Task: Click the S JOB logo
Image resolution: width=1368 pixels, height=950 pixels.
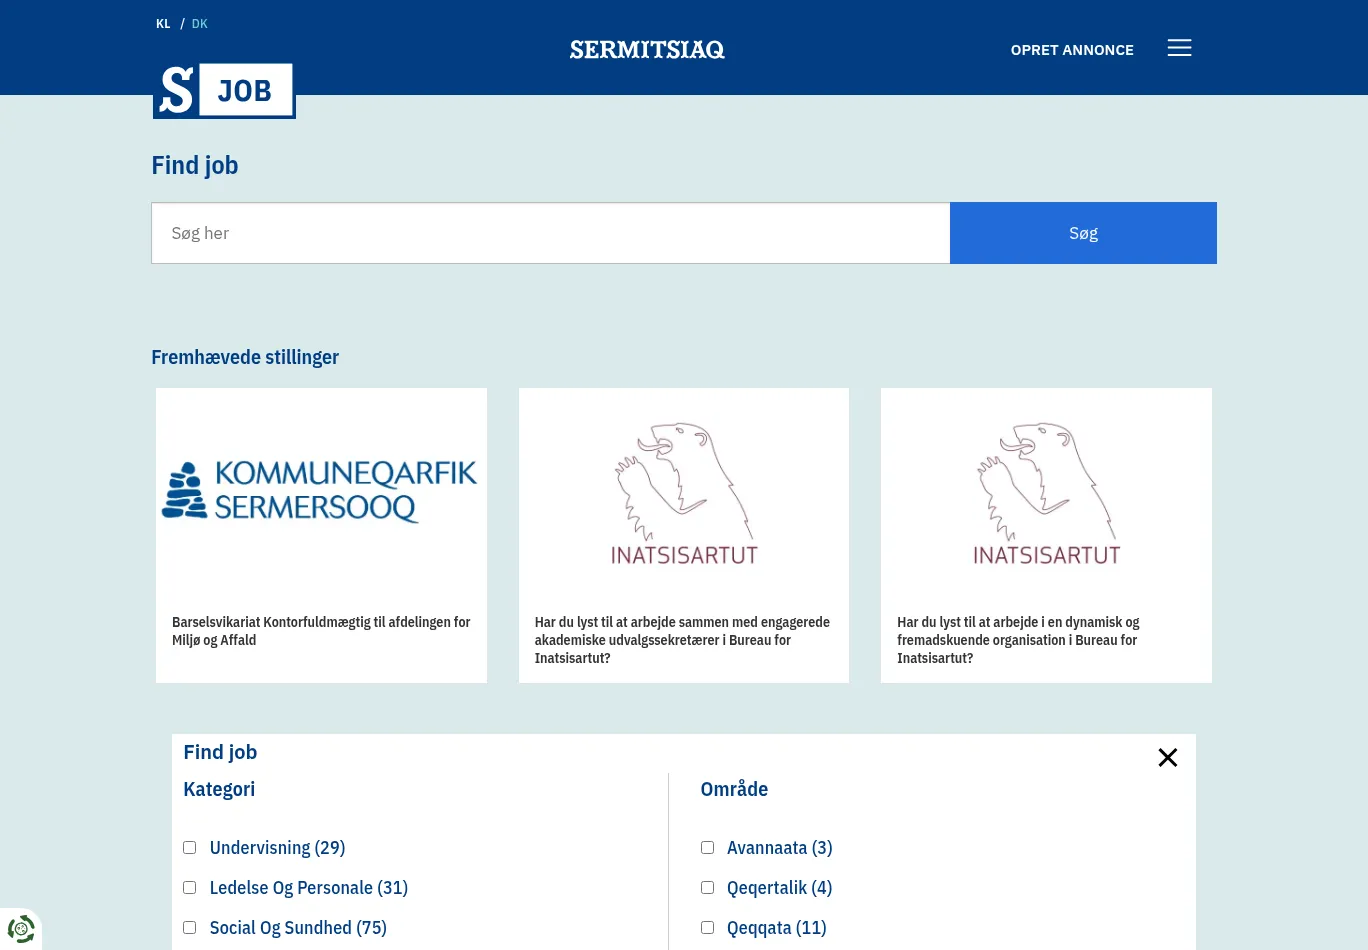Action: [x=224, y=91]
